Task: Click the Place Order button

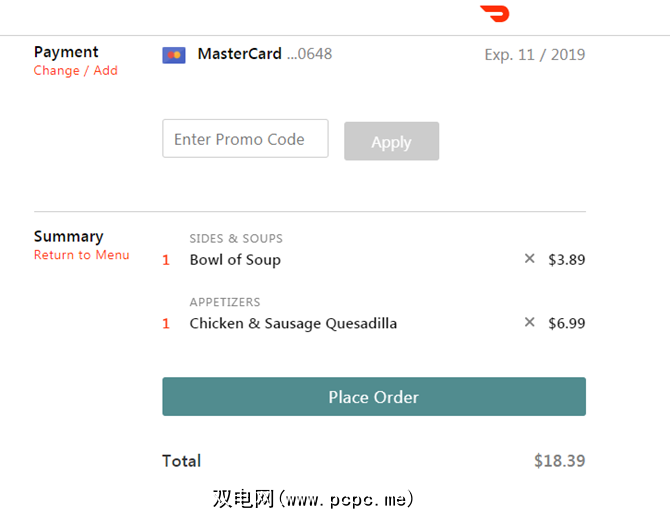Action: click(374, 397)
